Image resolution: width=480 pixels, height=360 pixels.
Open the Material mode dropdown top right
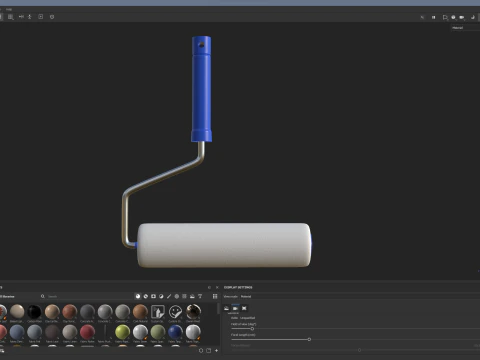point(466,28)
